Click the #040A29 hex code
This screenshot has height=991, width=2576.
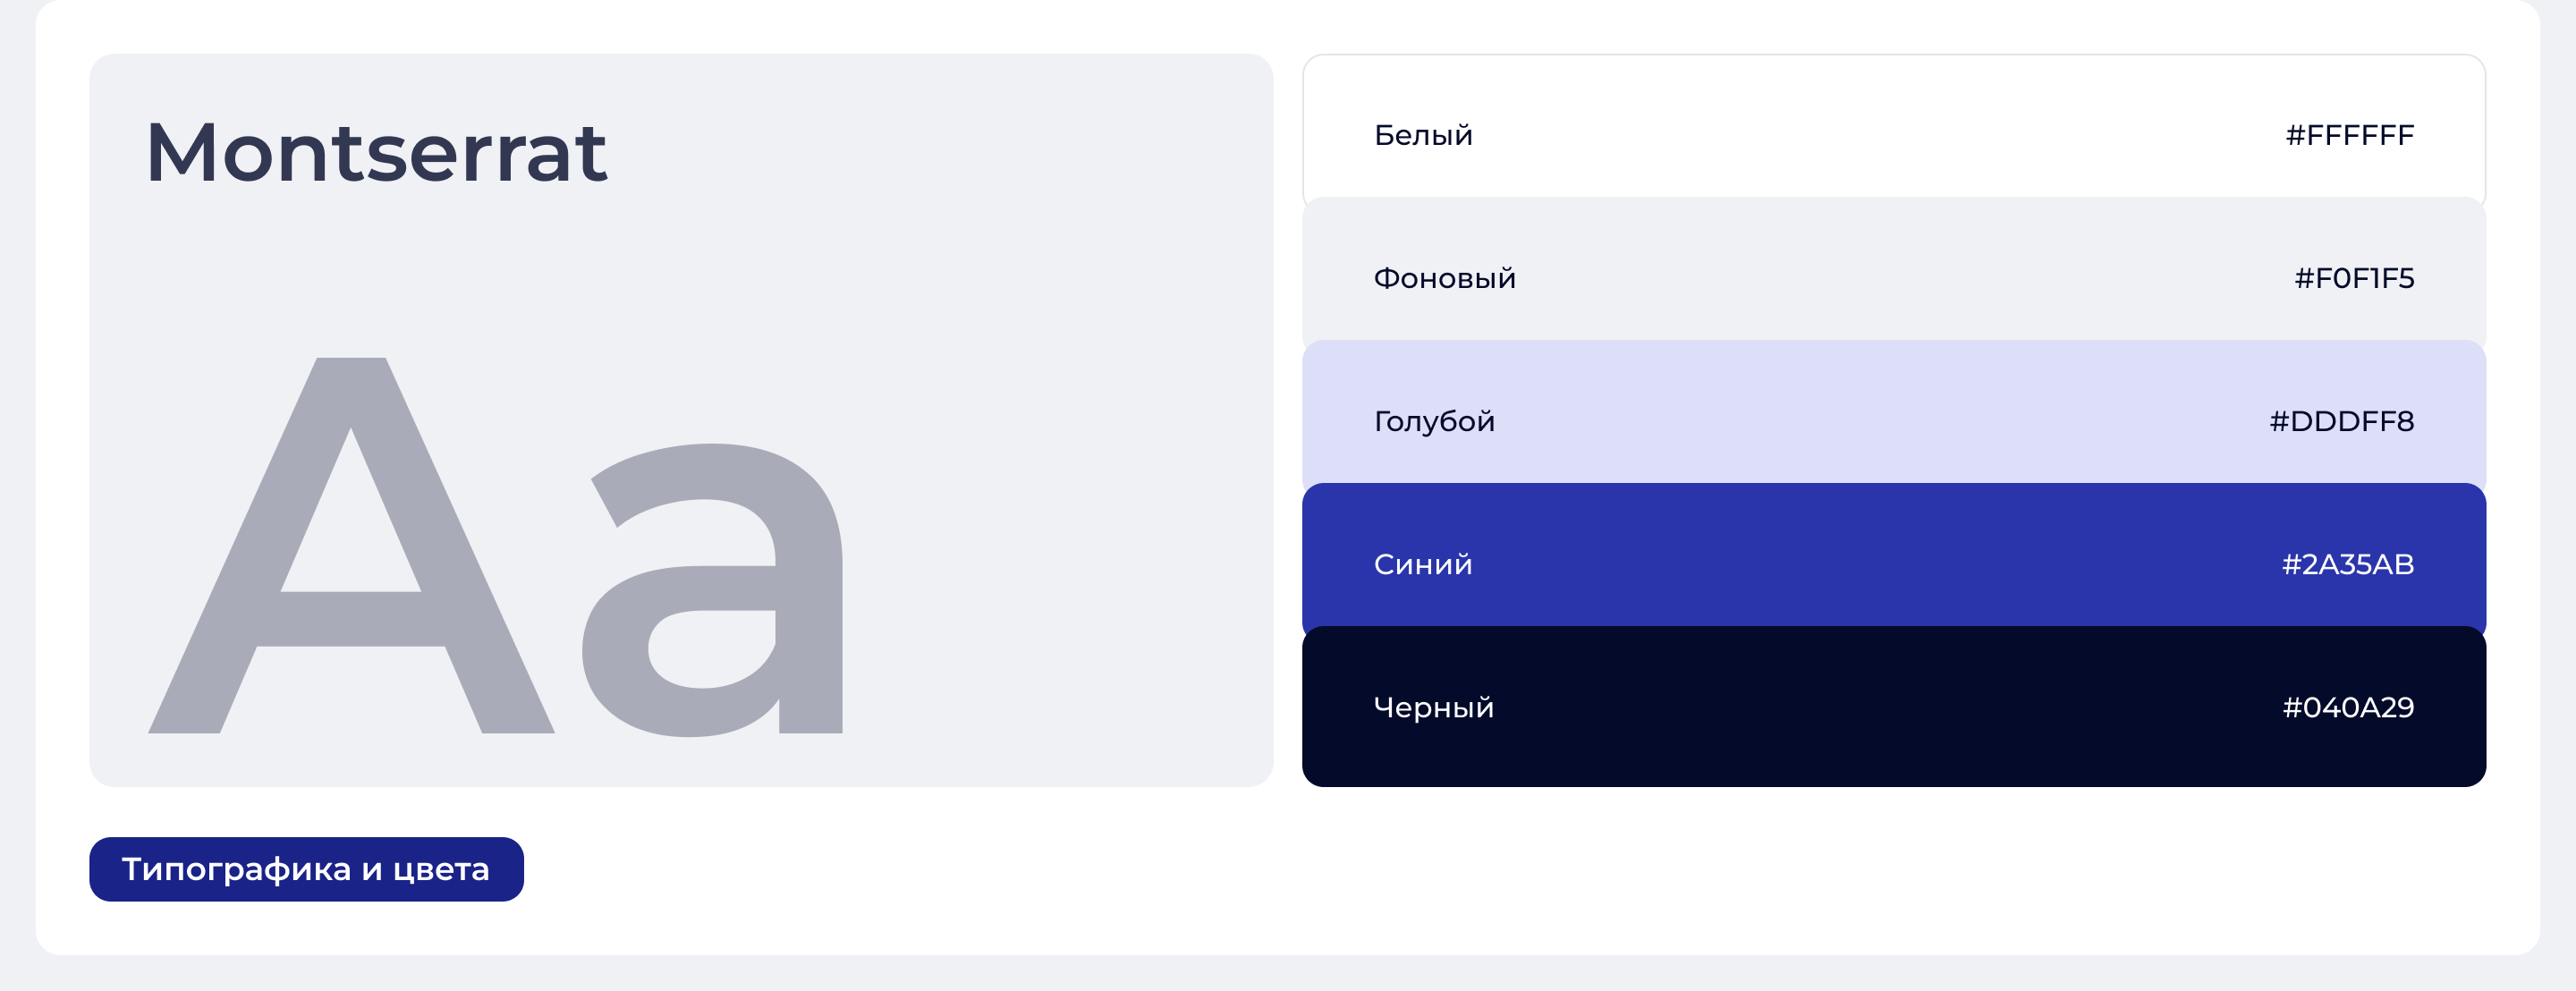2347,707
